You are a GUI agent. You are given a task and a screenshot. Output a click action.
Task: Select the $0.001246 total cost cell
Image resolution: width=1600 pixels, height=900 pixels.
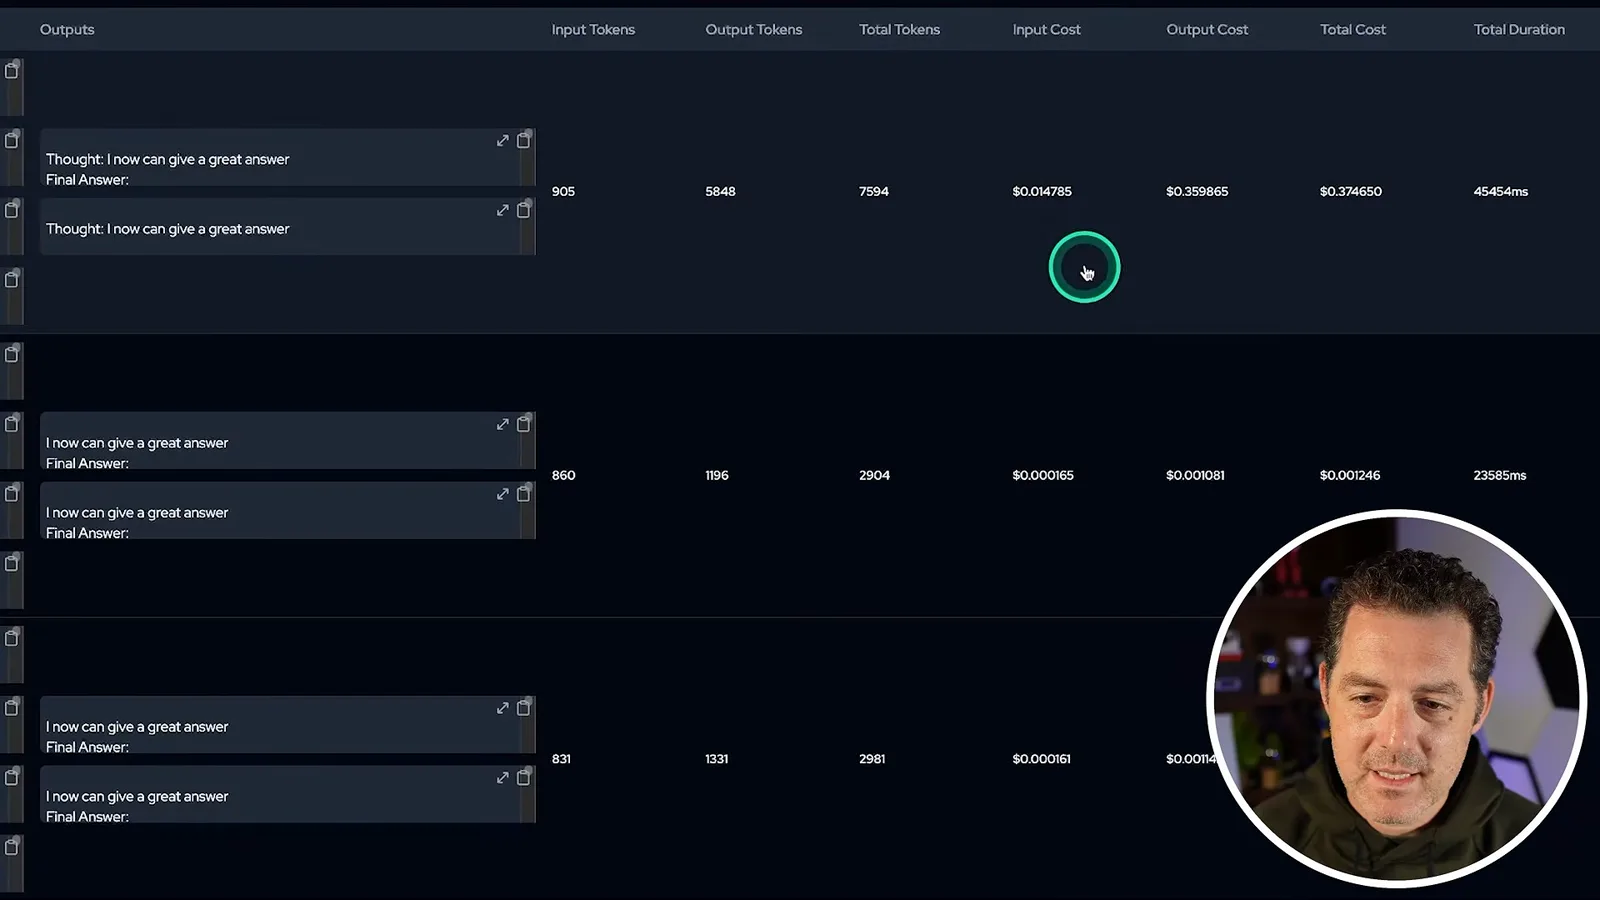coord(1349,475)
